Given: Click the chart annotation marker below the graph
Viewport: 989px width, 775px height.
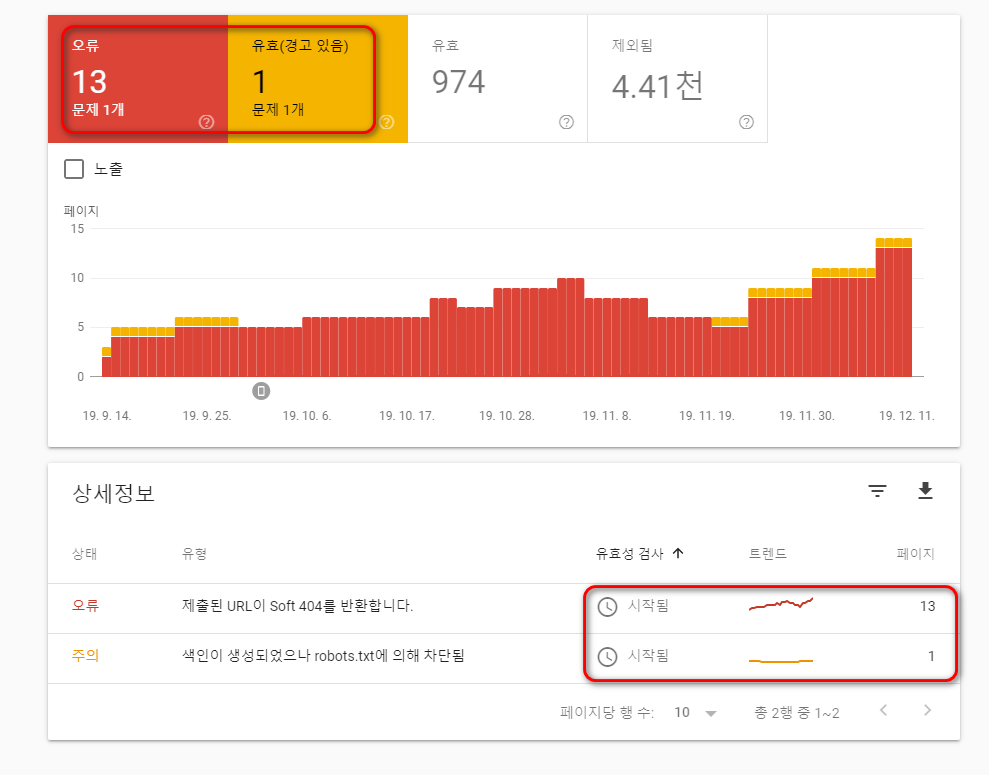Looking at the screenshot, I should 261,391.
